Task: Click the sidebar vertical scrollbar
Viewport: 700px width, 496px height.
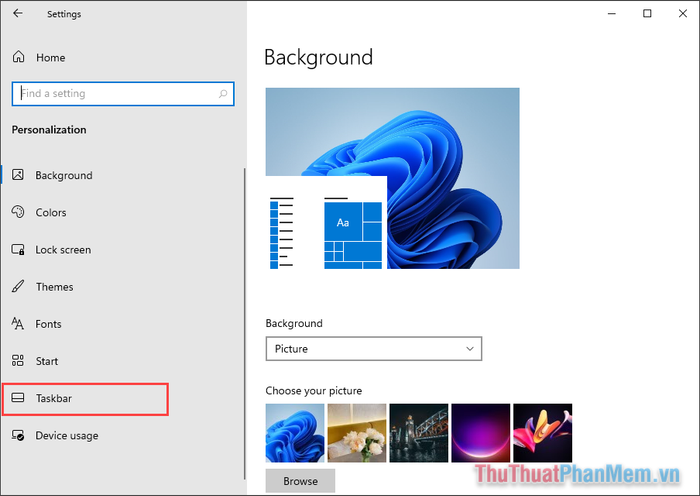Action: tap(245, 324)
